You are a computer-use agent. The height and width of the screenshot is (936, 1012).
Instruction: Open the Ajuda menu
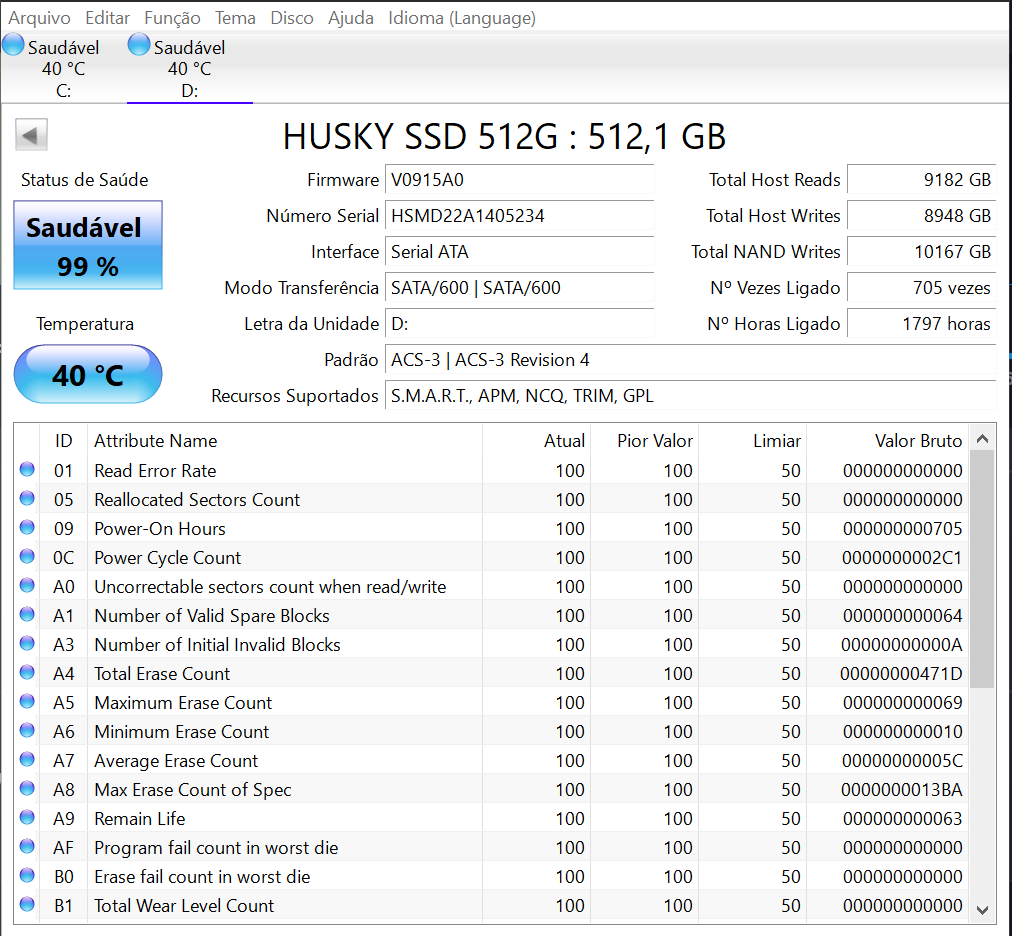350,18
